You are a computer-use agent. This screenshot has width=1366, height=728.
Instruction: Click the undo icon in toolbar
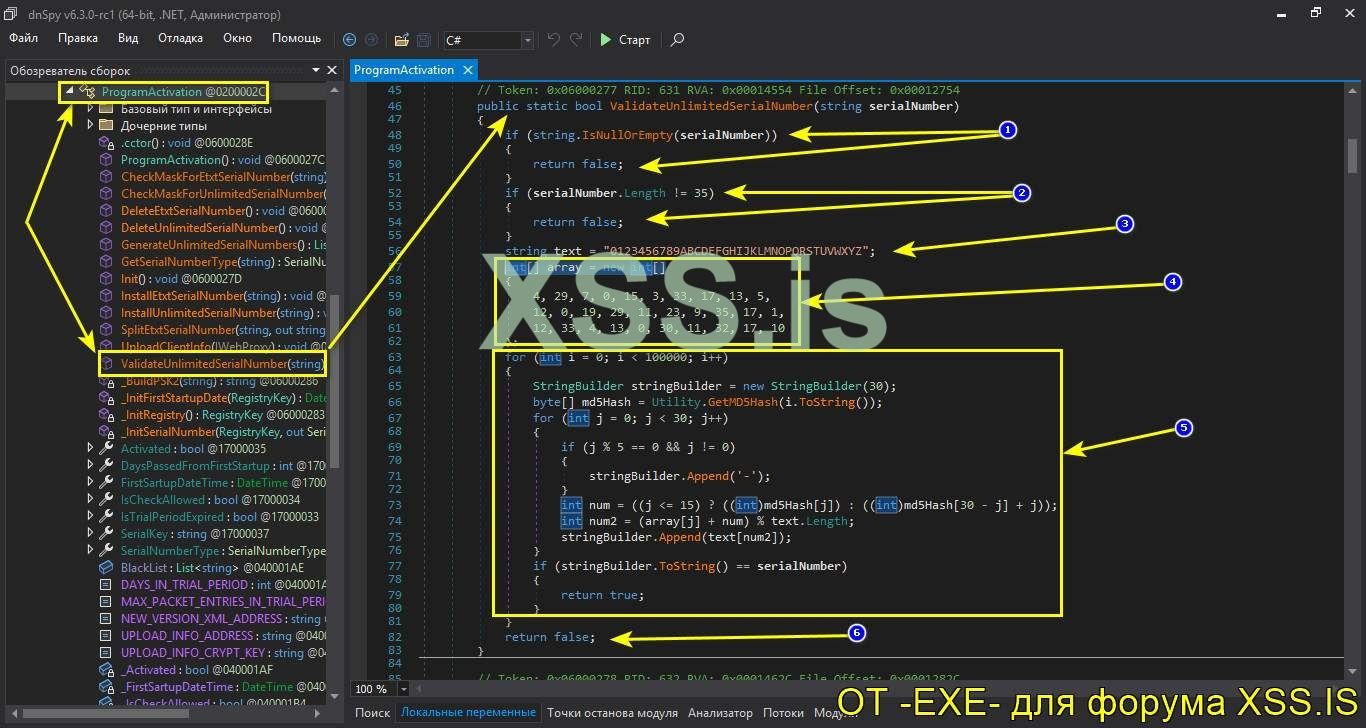553,40
